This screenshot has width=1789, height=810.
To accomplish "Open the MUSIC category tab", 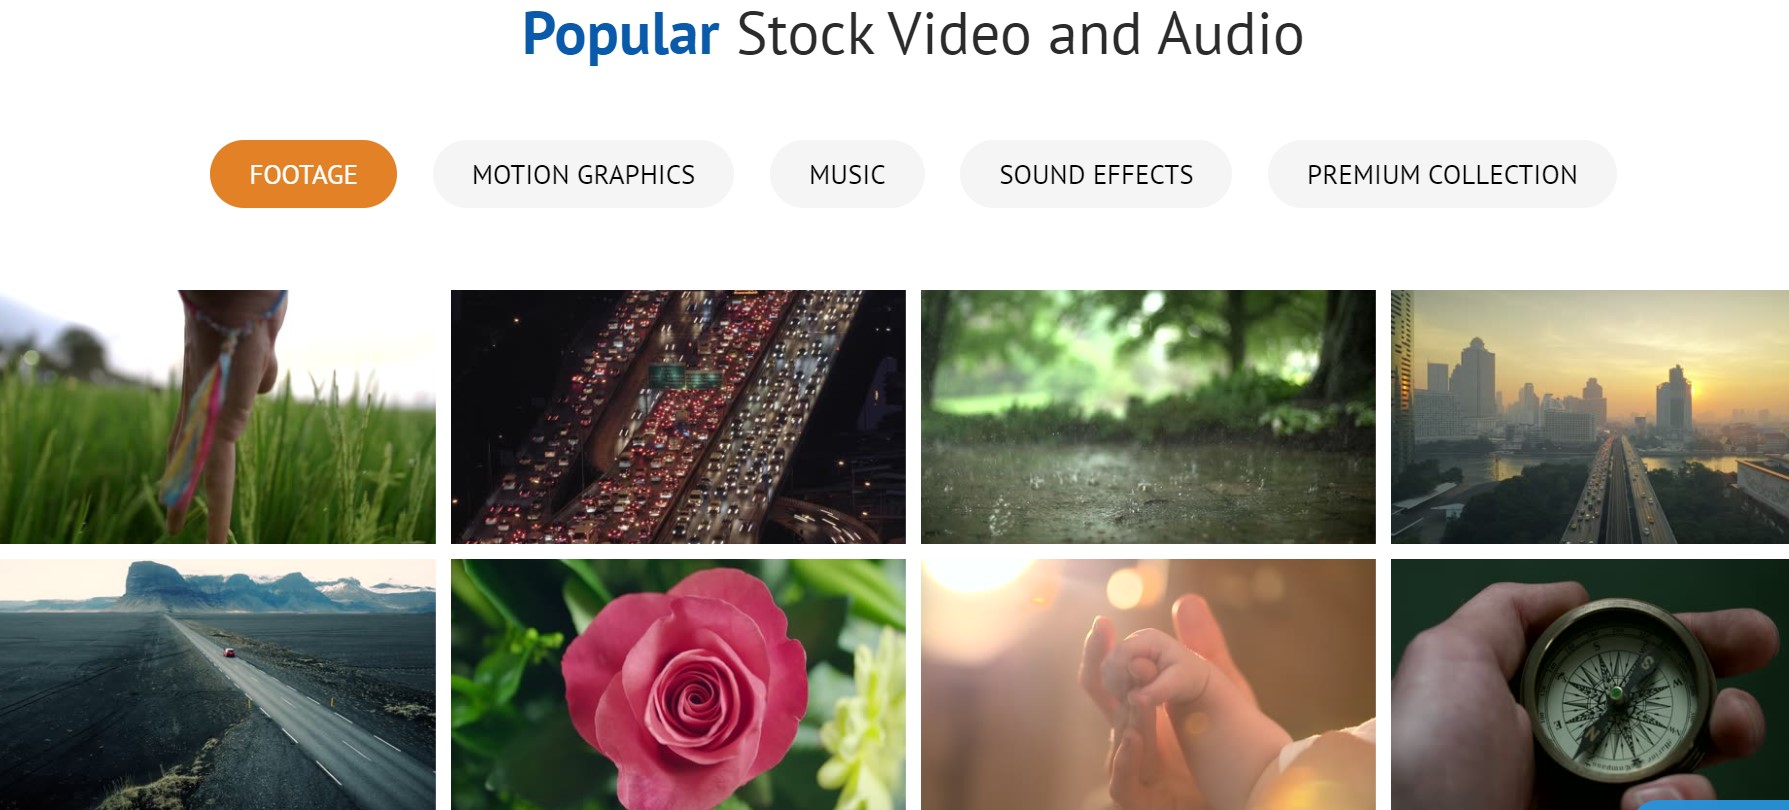I will click(x=847, y=174).
